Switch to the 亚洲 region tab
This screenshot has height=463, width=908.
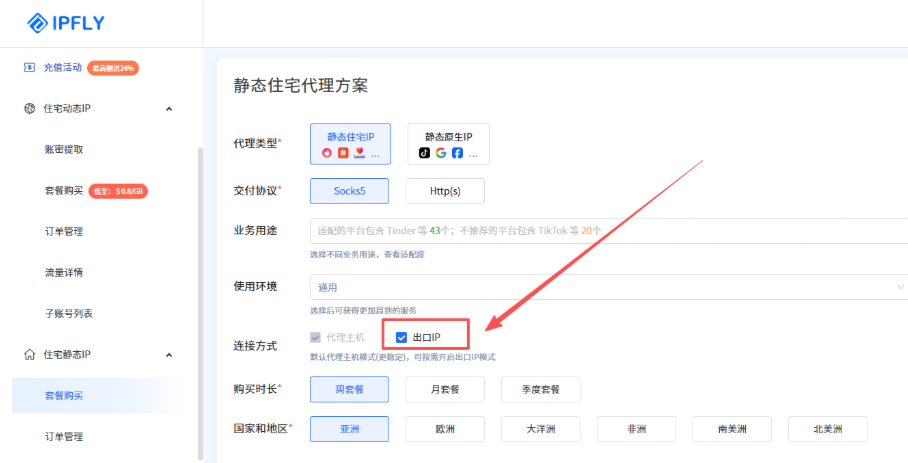pyautogui.click(x=349, y=429)
